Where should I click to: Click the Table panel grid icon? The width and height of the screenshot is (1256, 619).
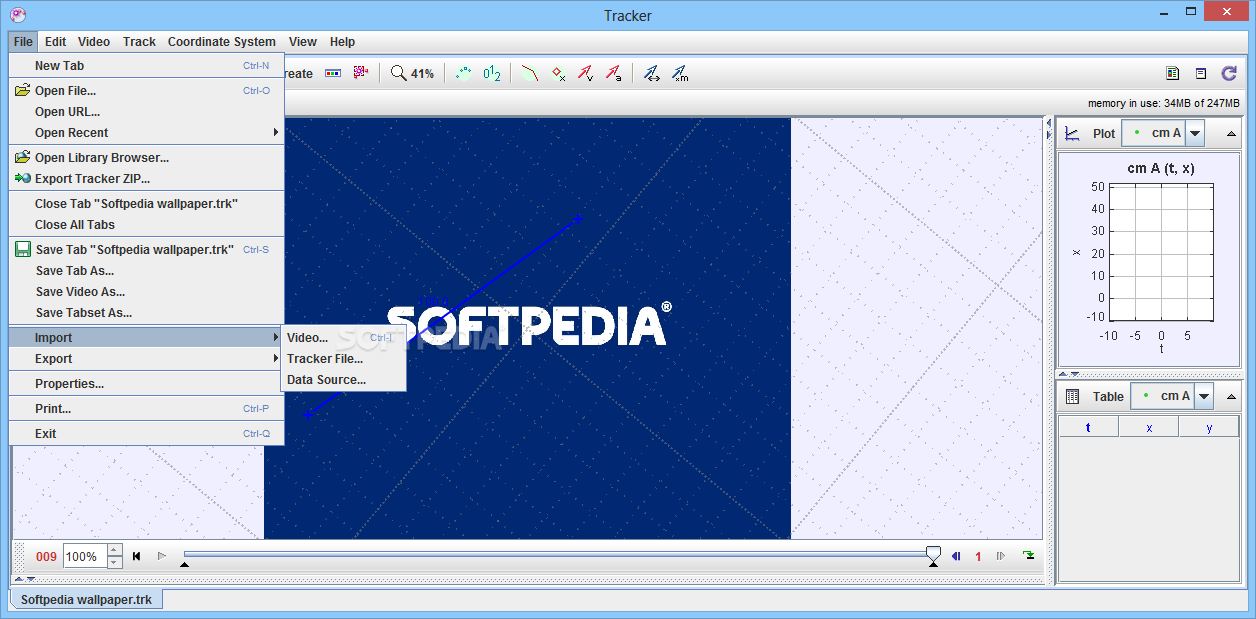click(1072, 396)
